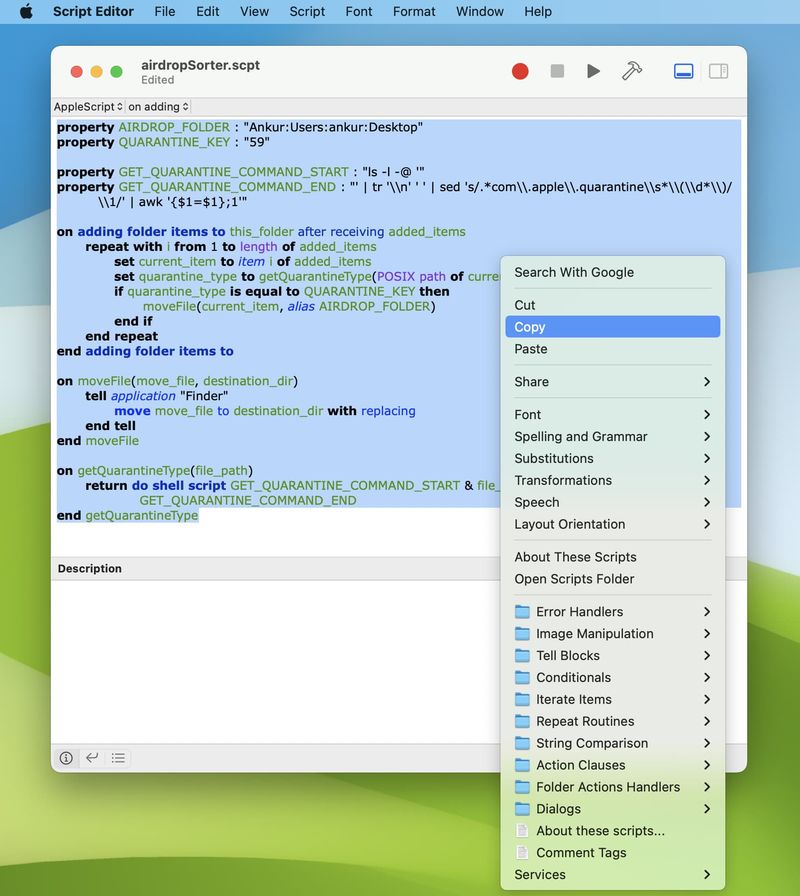Image resolution: width=800 pixels, height=896 pixels.
Task: Click the Description pane header
Action: point(90,569)
